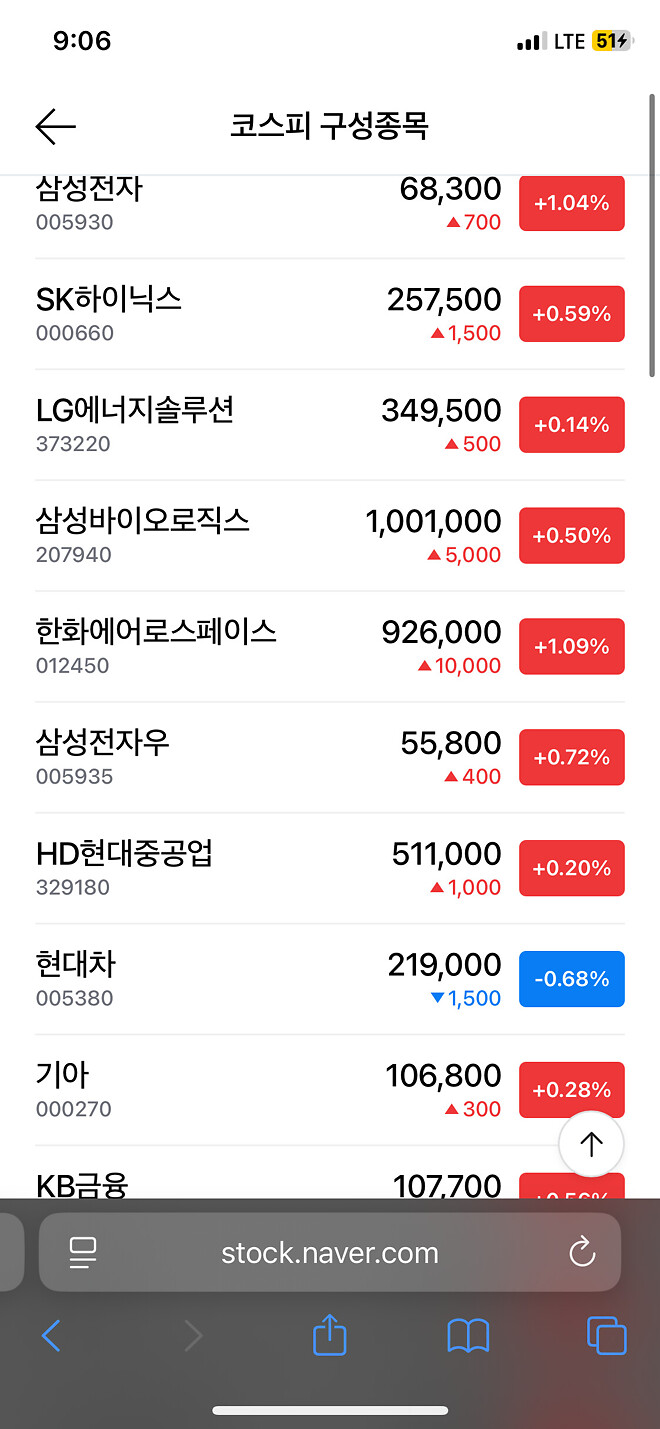
Task: Tap the address bar showing stock.naver.com
Action: coord(330,1251)
